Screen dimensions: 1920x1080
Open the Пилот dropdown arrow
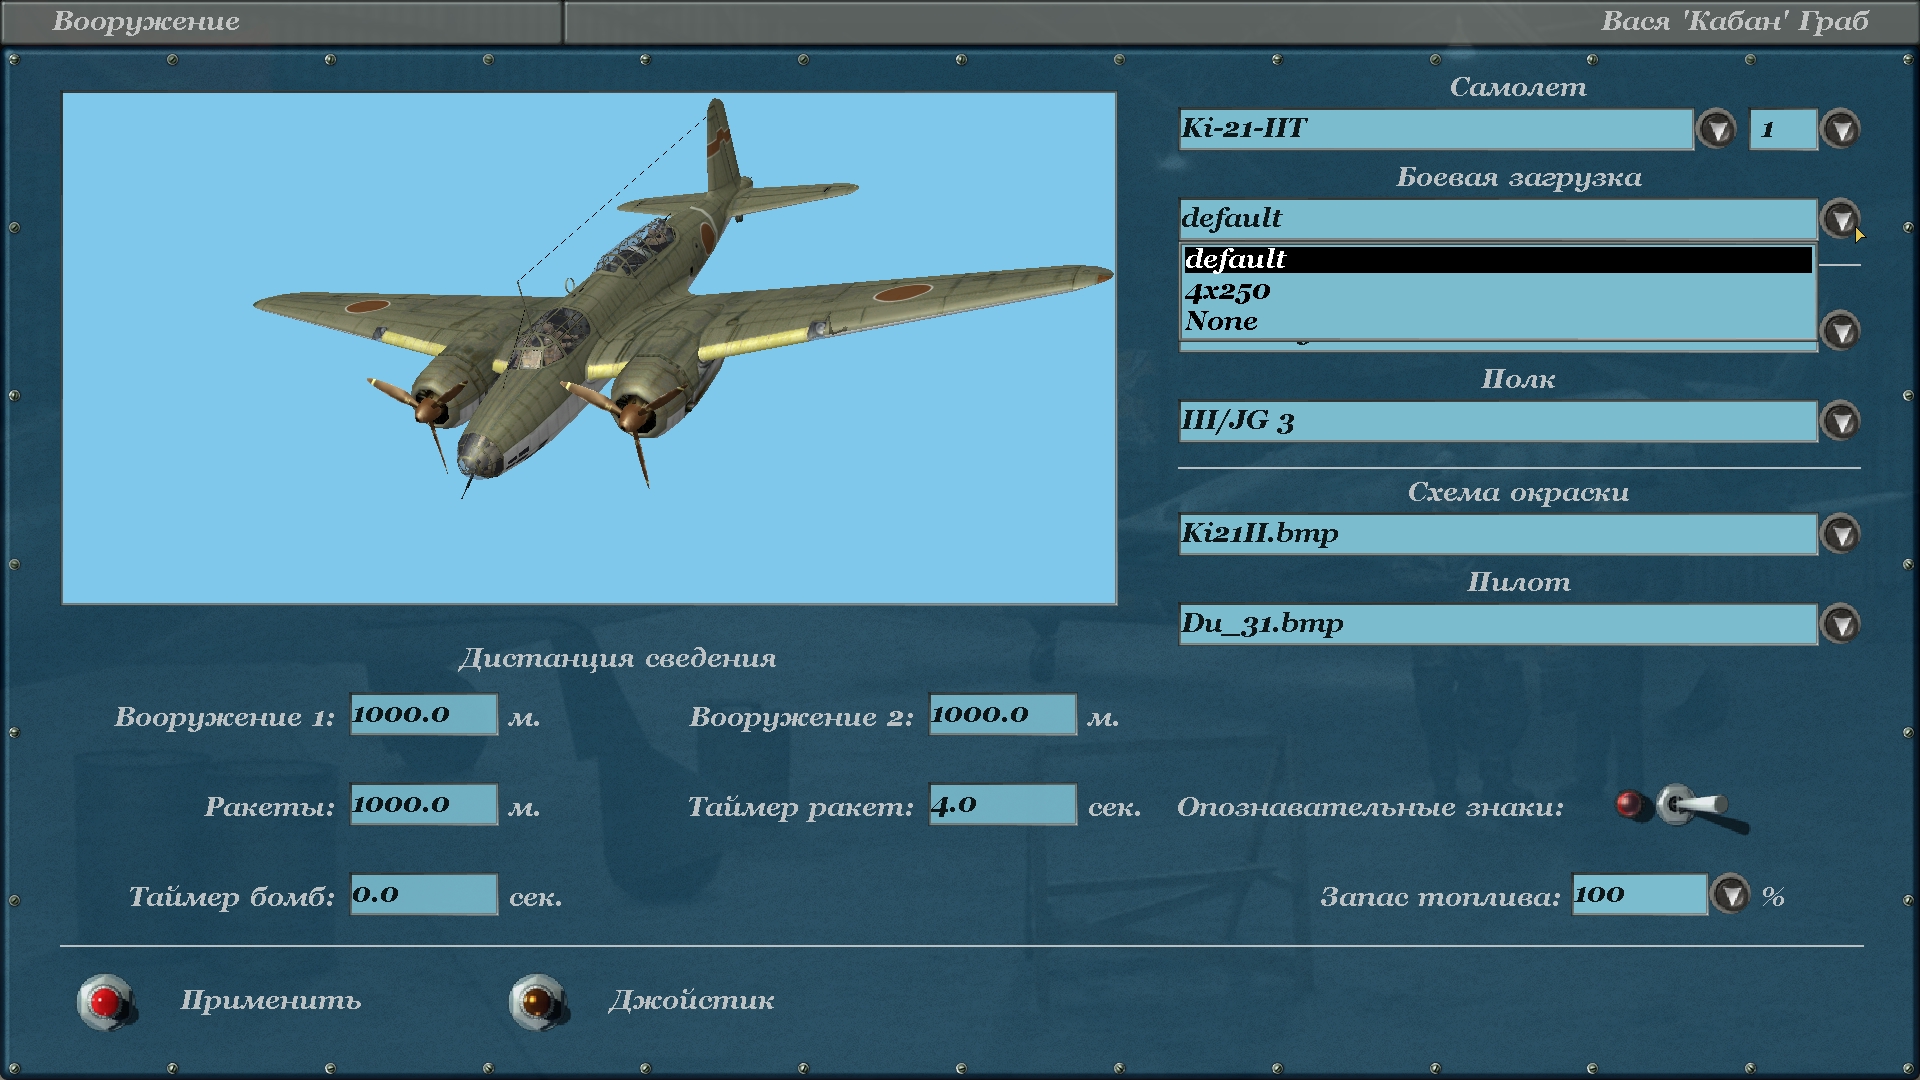click(x=1840, y=624)
